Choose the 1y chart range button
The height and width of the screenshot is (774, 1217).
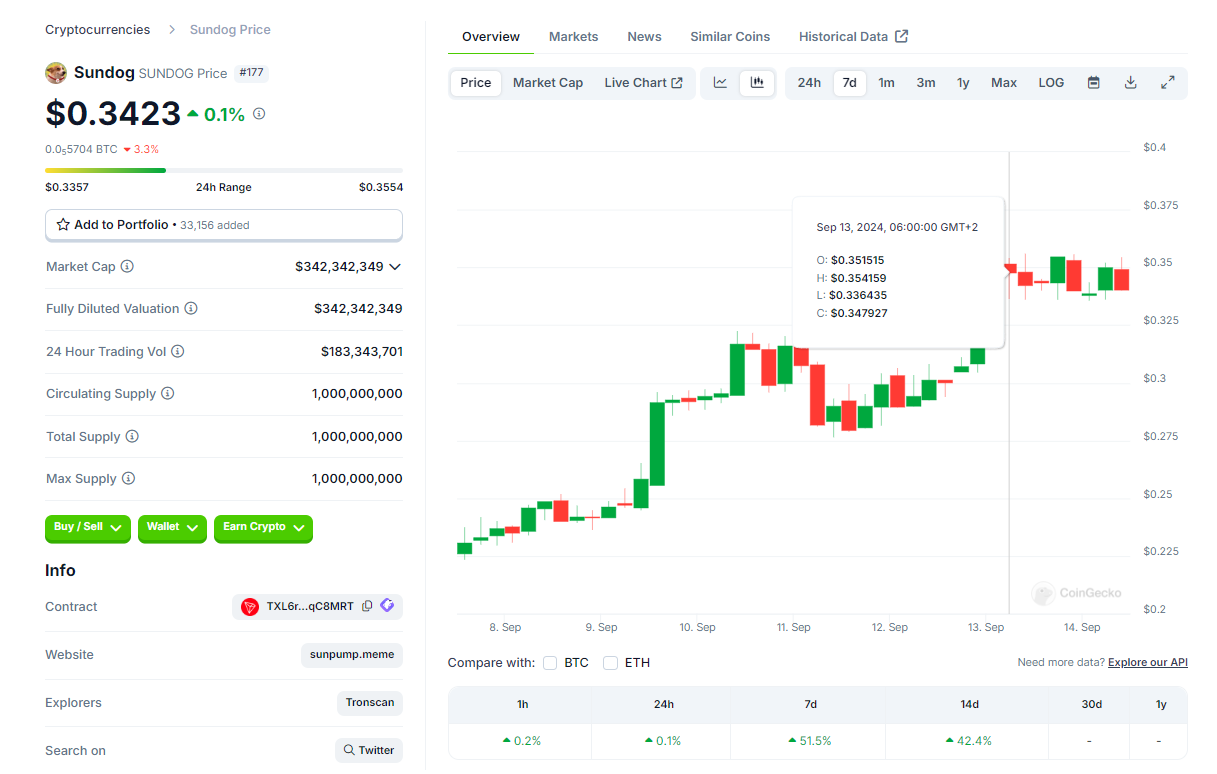[x=963, y=83]
